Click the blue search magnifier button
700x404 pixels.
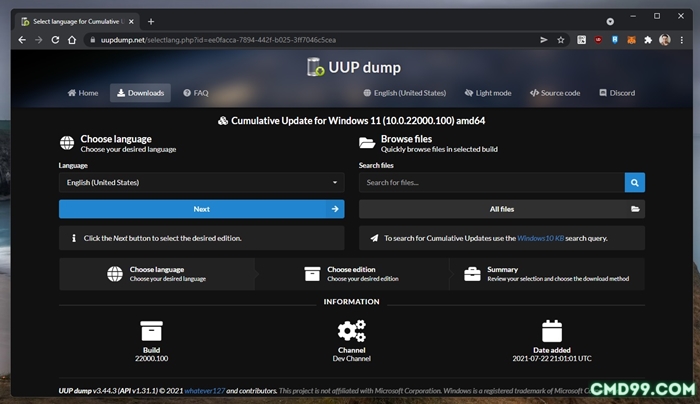634,183
